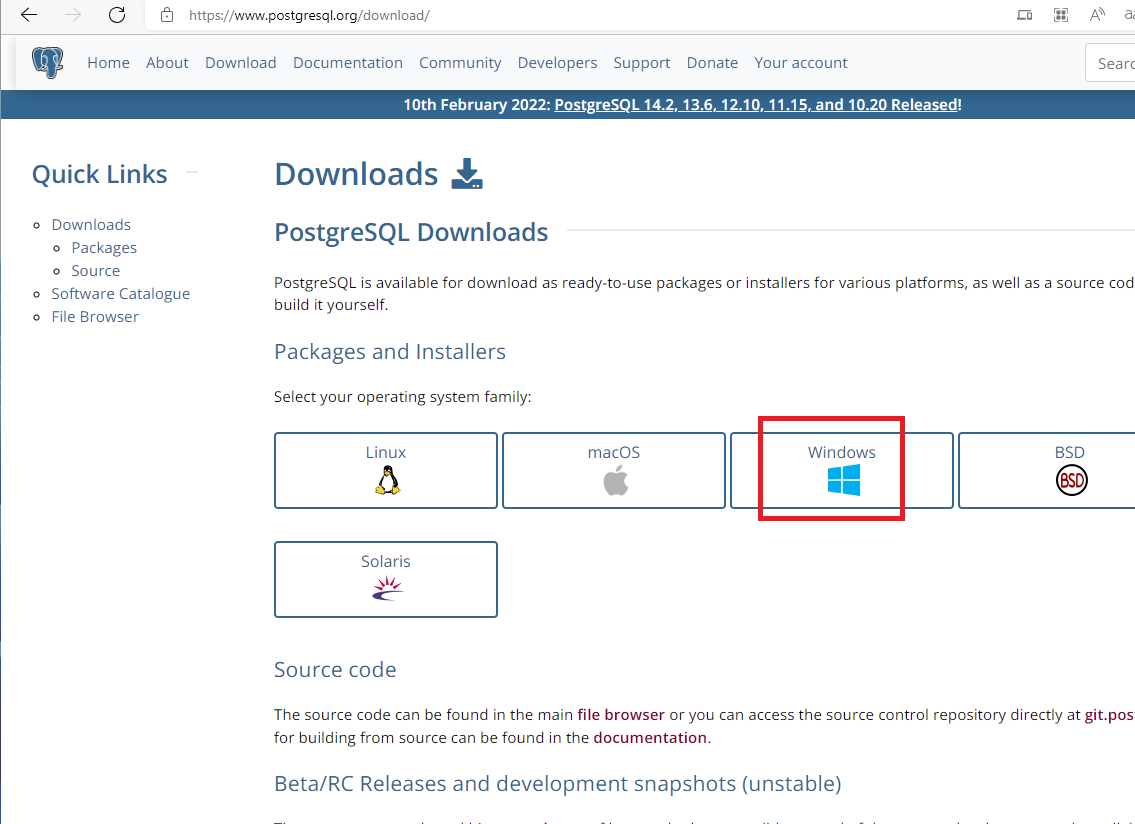1135x824 pixels.
Task: Click the 'PostgreSQL Downloads' heading
Action: 411,232
